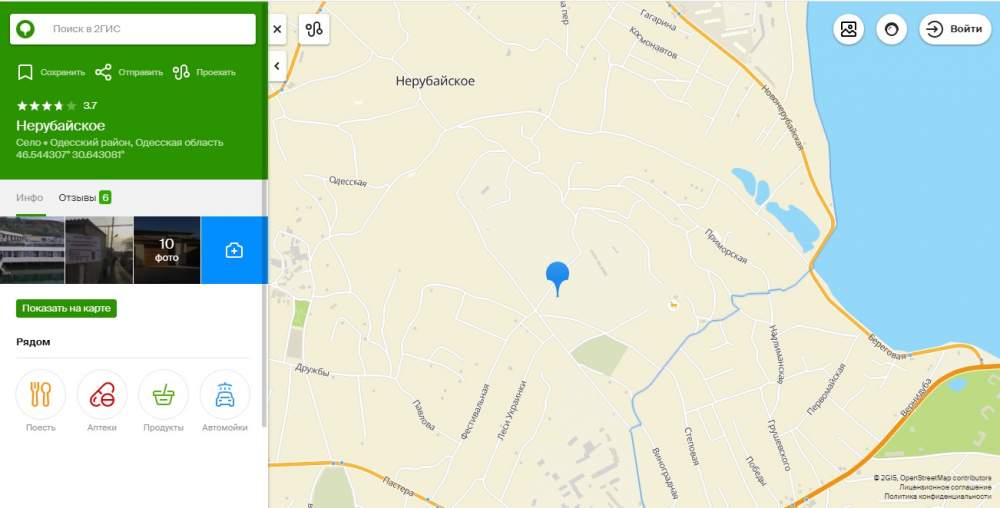Toggle the map theme circle icon

tap(891, 29)
